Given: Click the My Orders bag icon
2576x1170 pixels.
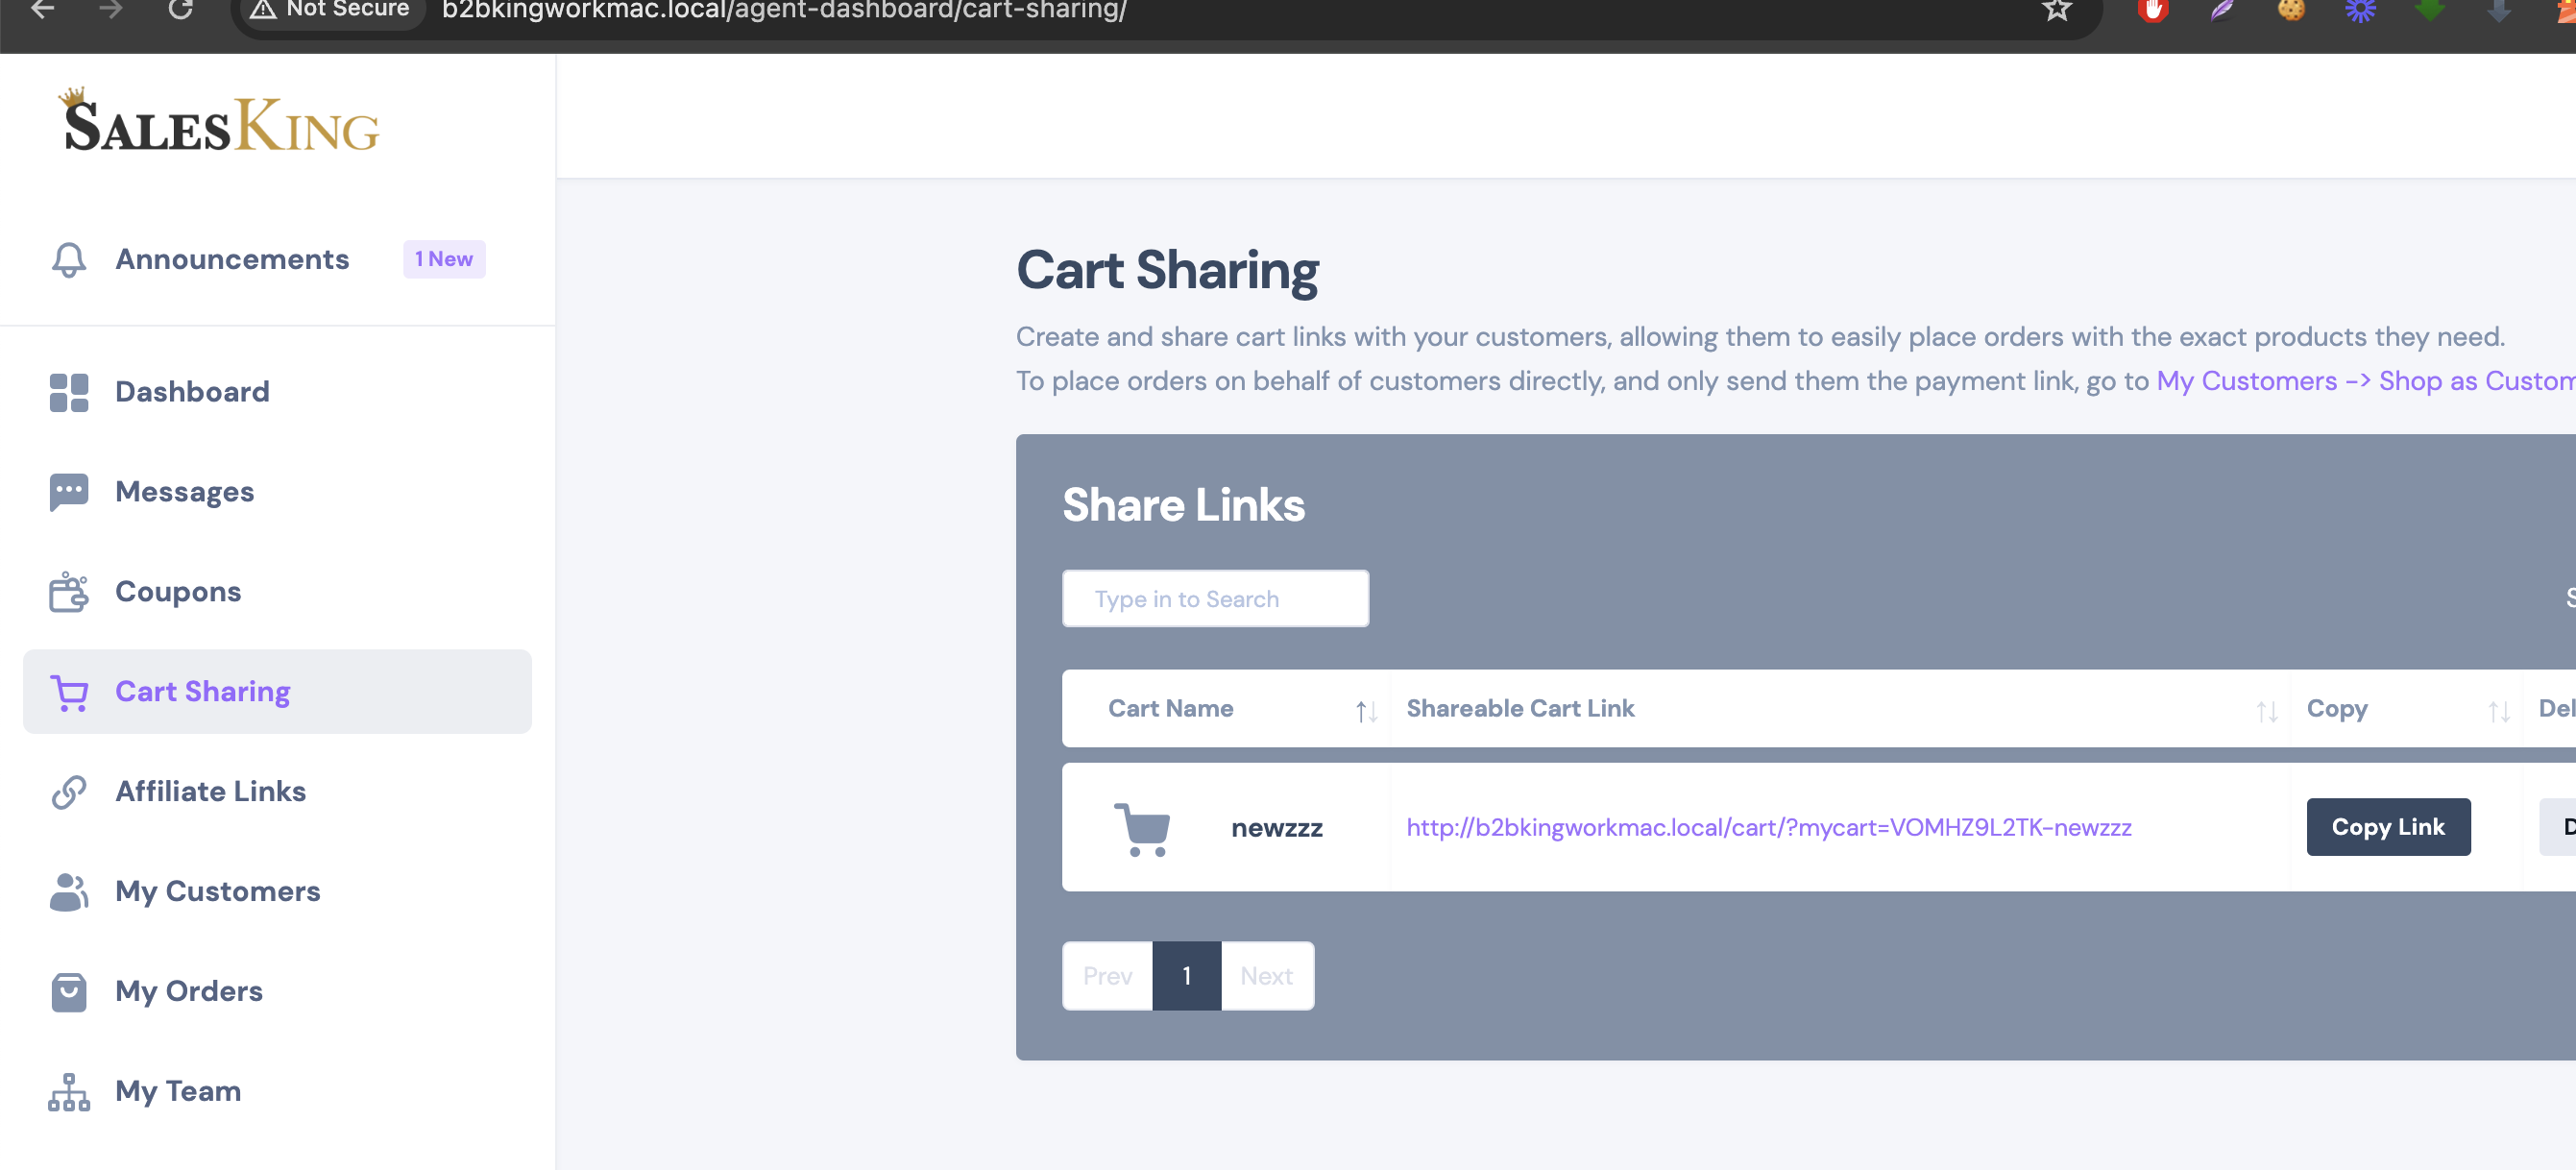Looking at the screenshot, I should [68, 992].
